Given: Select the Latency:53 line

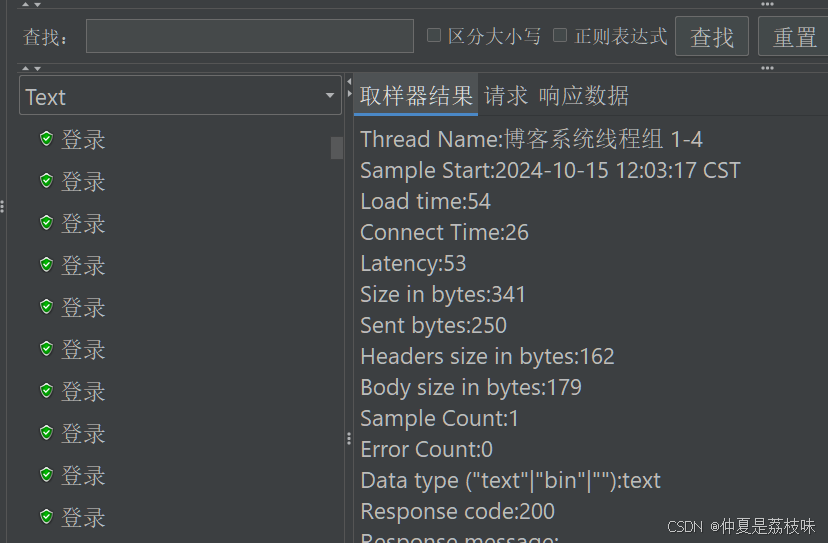Looking at the screenshot, I should pos(413,264).
